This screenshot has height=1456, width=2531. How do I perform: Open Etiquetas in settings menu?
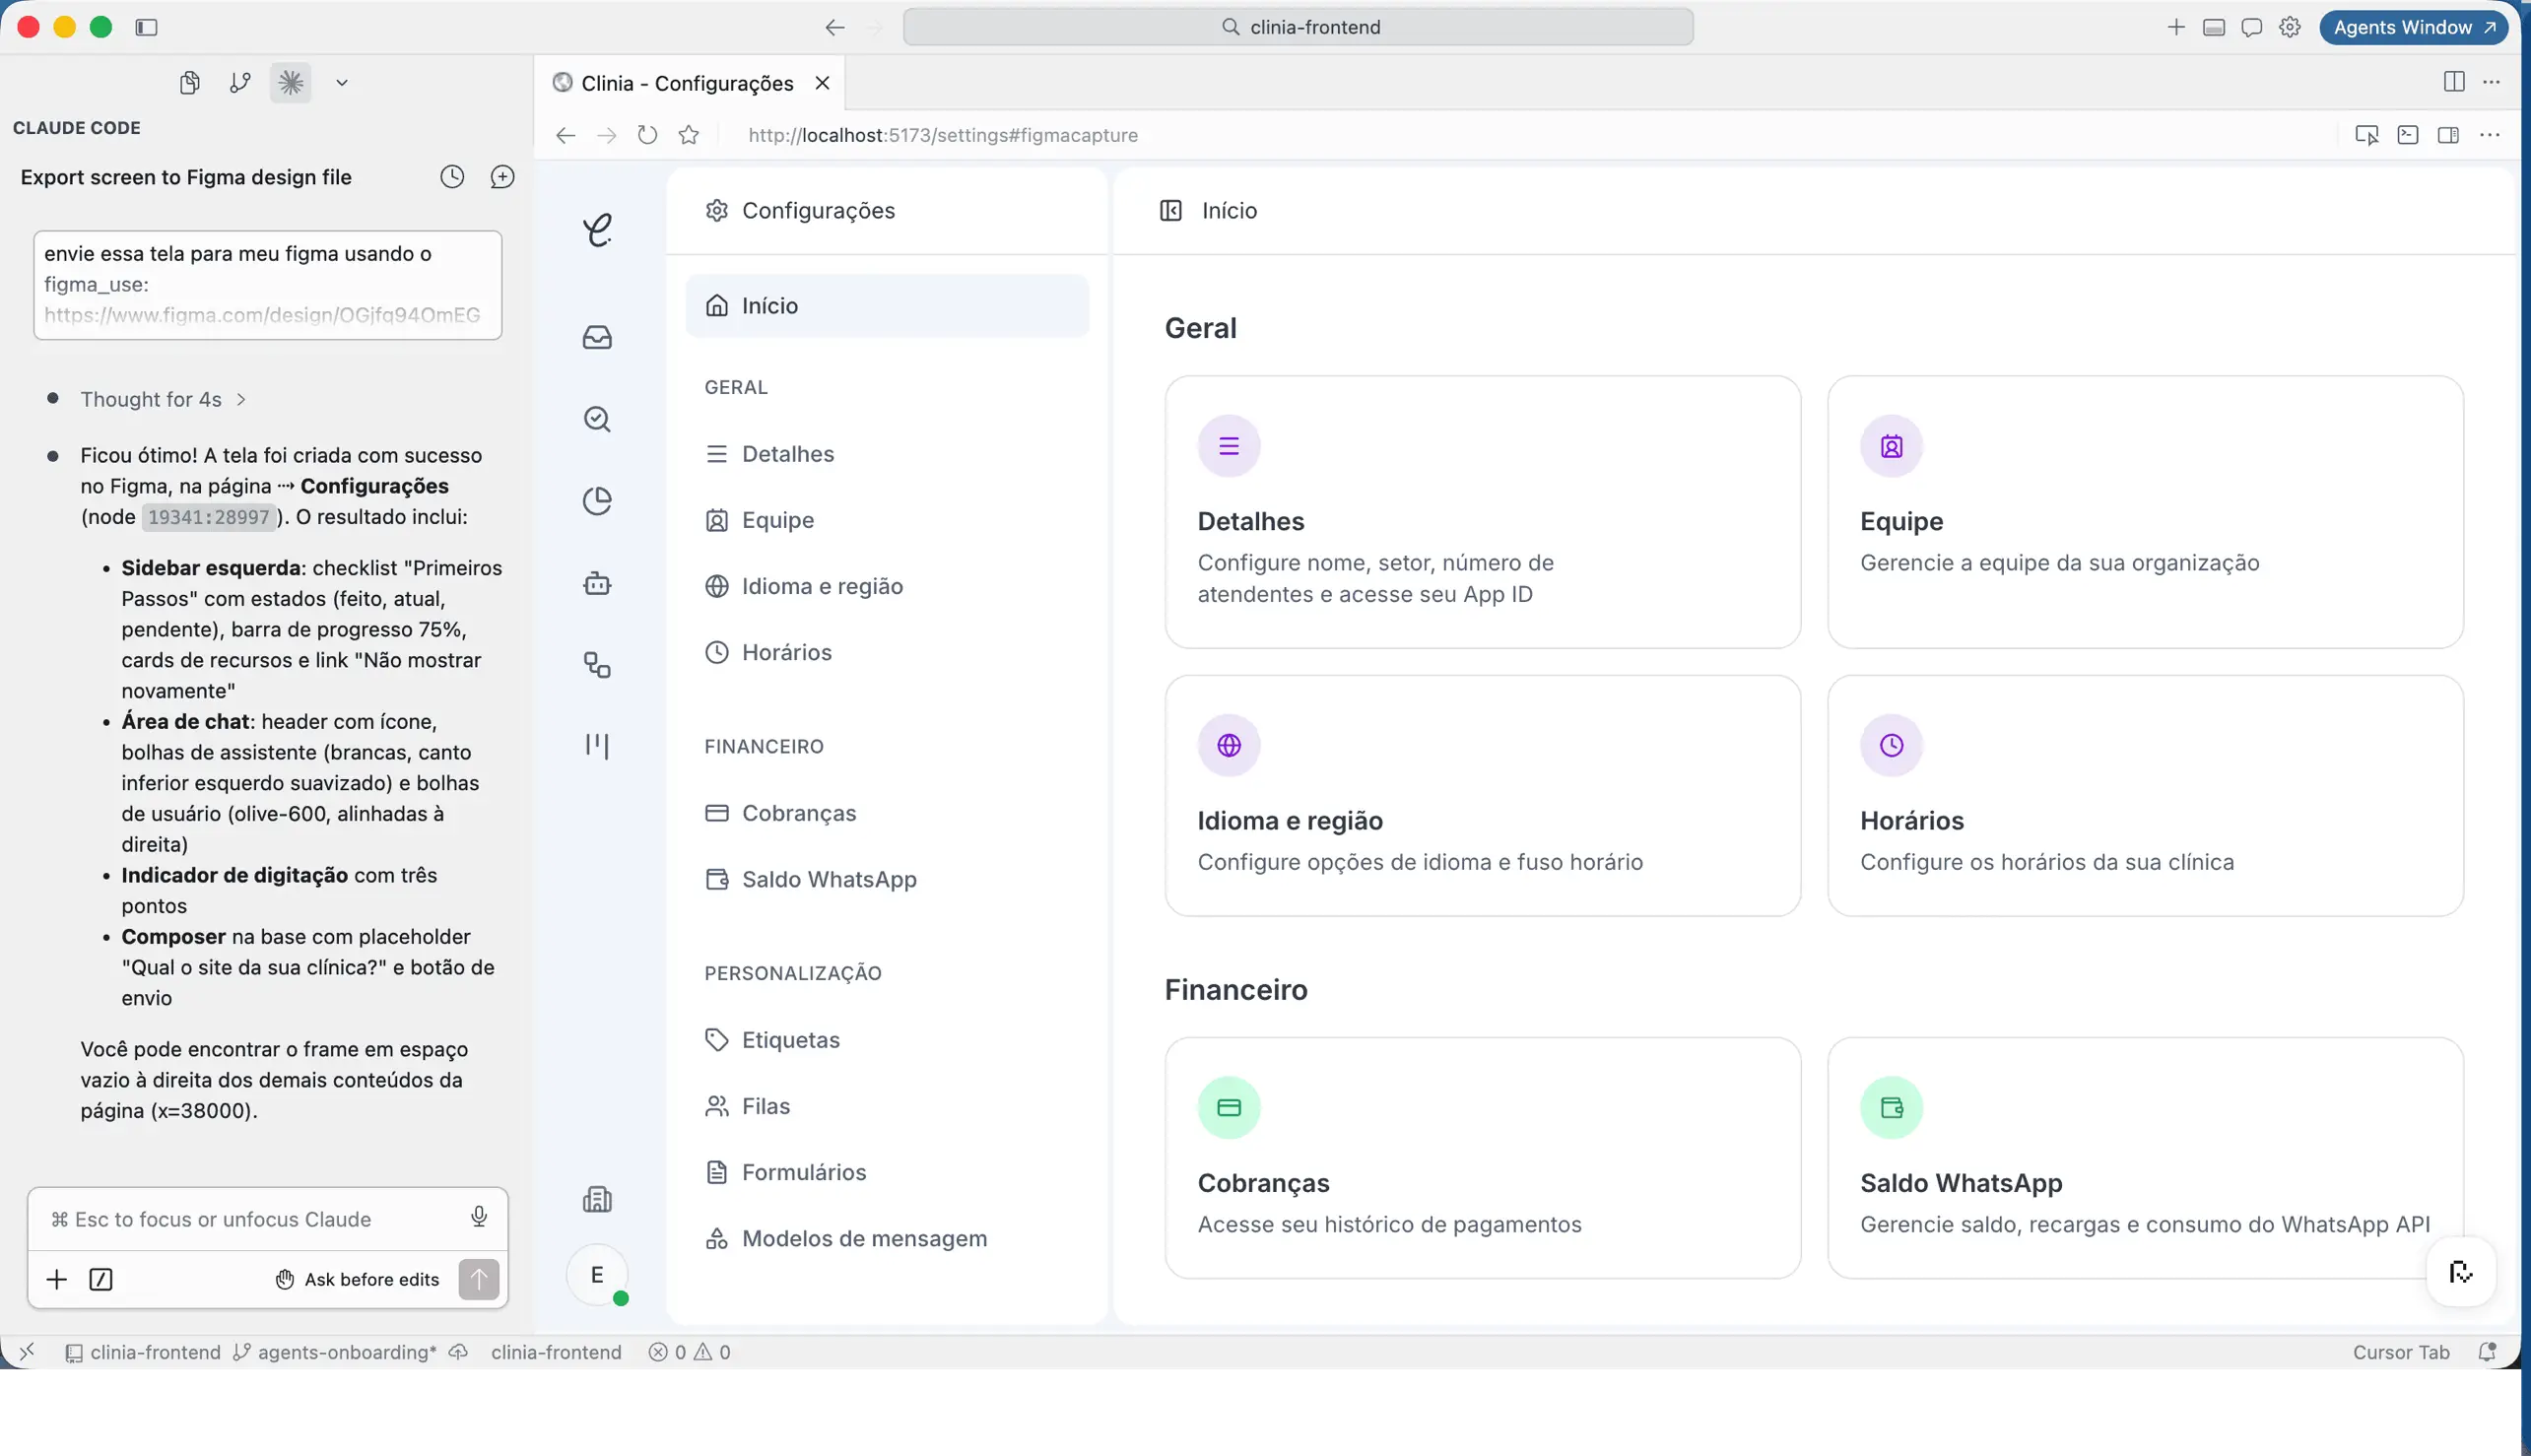(x=887, y=1040)
